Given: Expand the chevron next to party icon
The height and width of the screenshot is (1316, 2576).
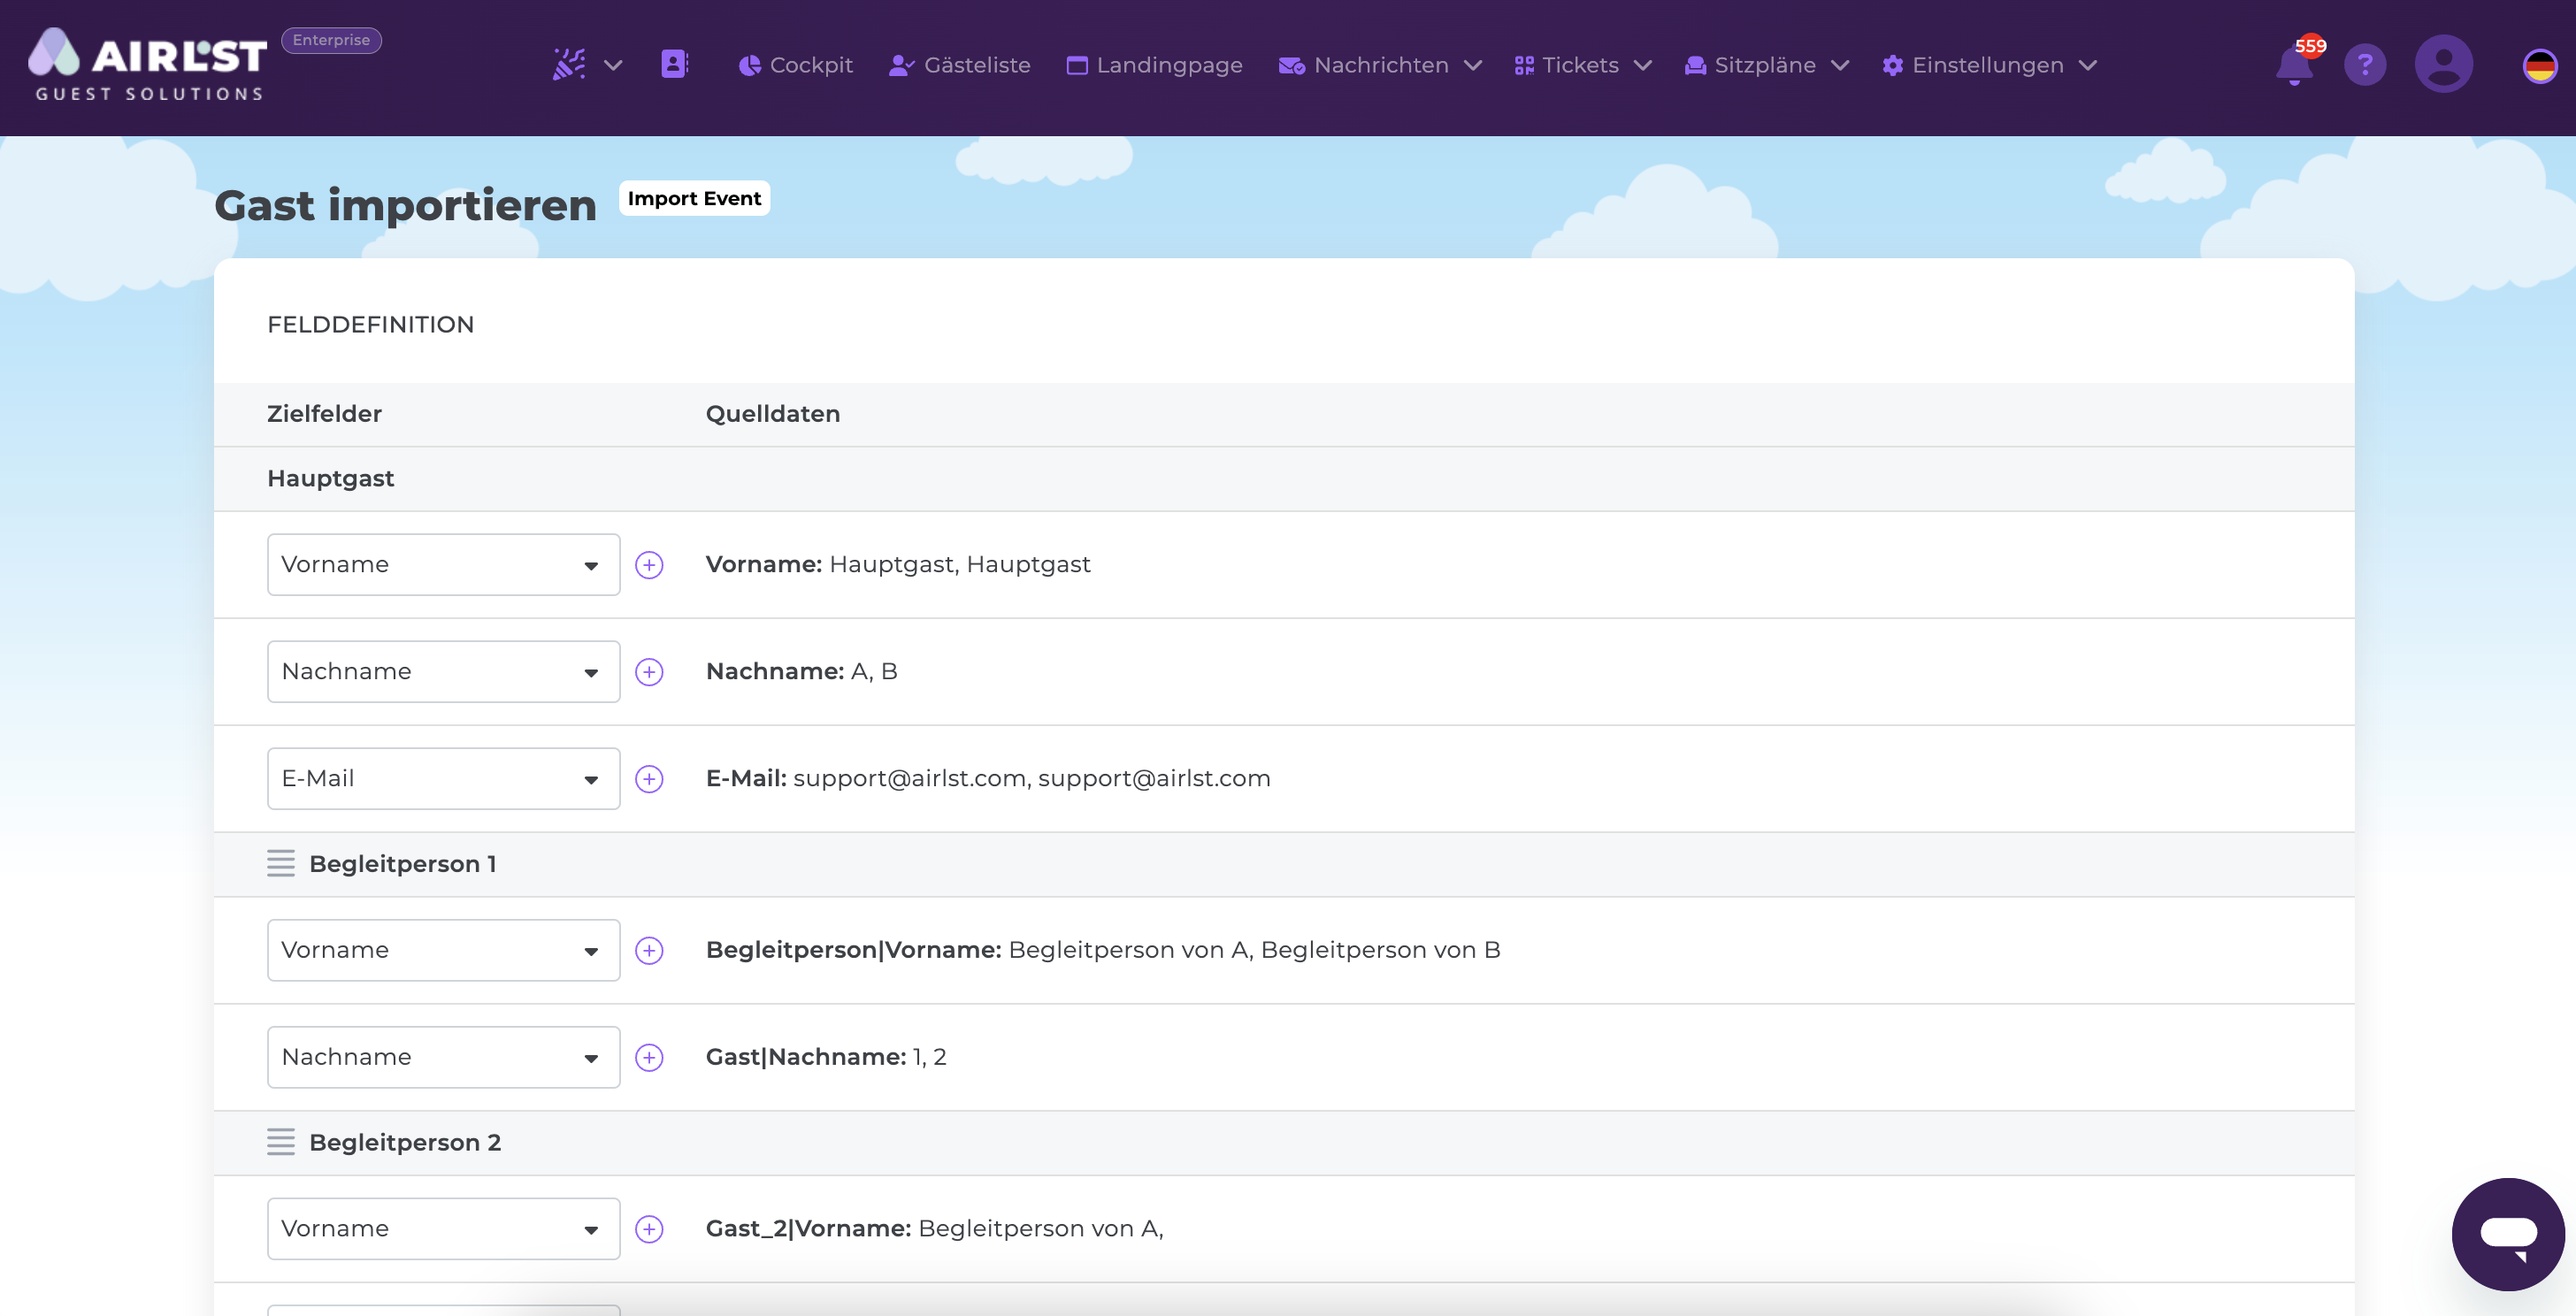Looking at the screenshot, I should [x=613, y=66].
